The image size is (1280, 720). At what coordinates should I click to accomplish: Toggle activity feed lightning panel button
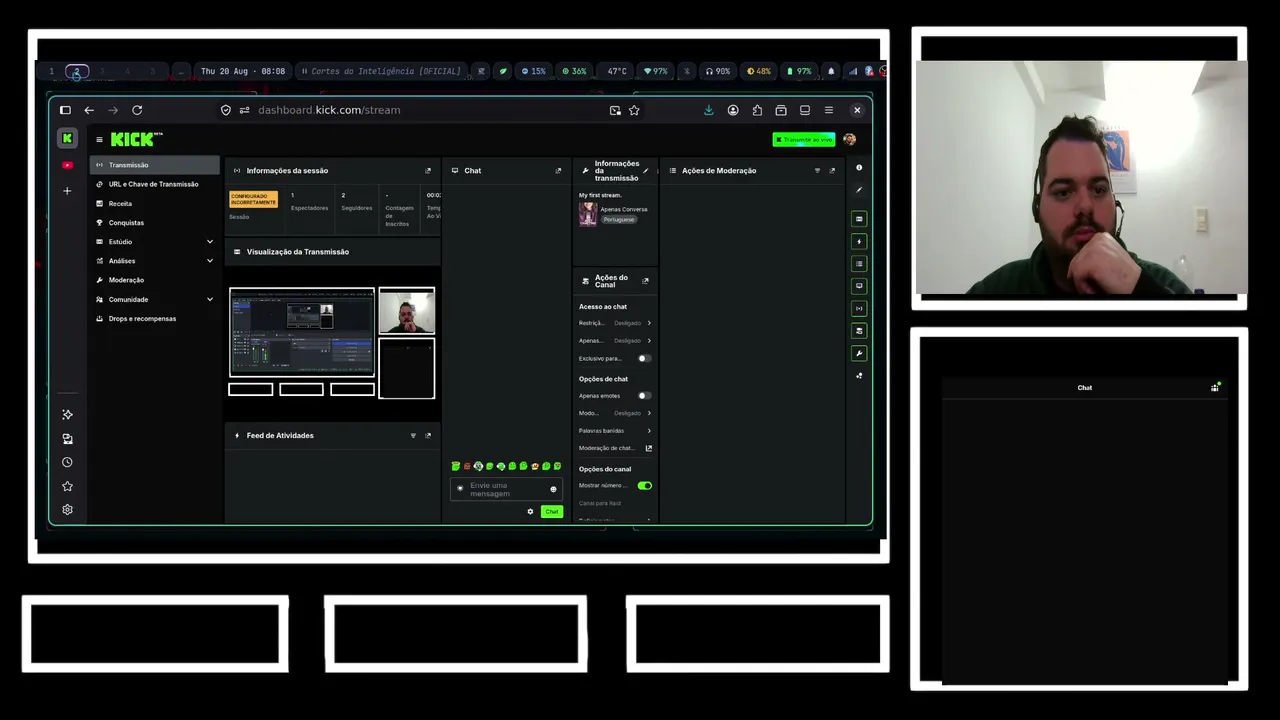(x=859, y=241)
